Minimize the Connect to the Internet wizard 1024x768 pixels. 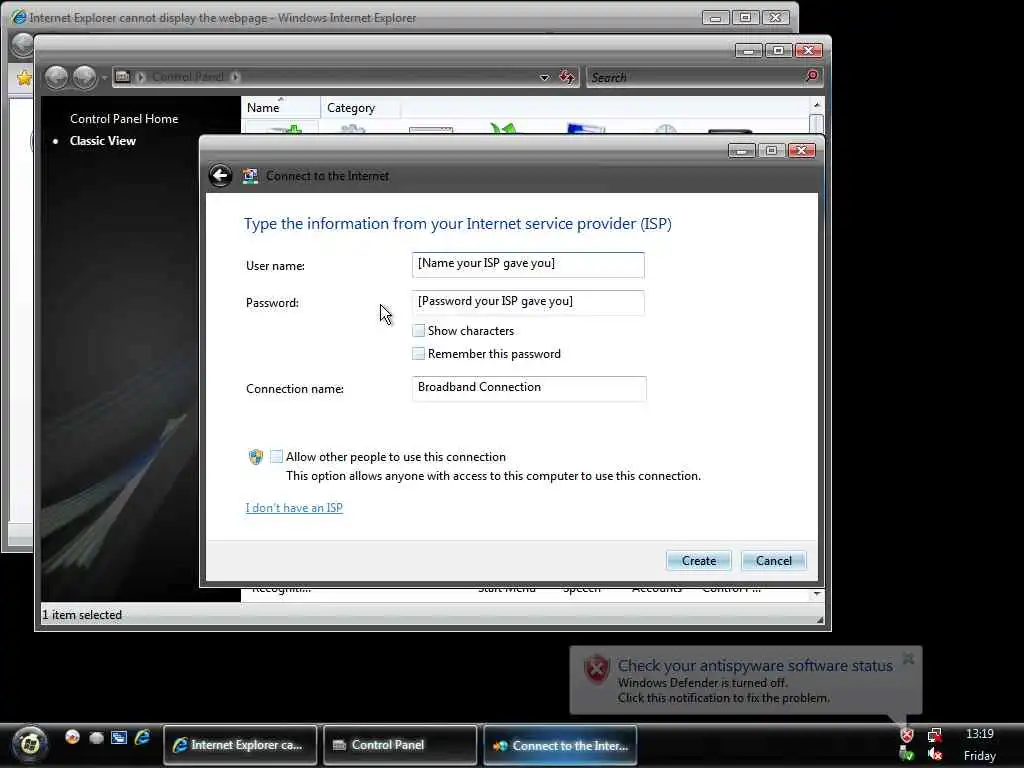(x=741, y=151)
